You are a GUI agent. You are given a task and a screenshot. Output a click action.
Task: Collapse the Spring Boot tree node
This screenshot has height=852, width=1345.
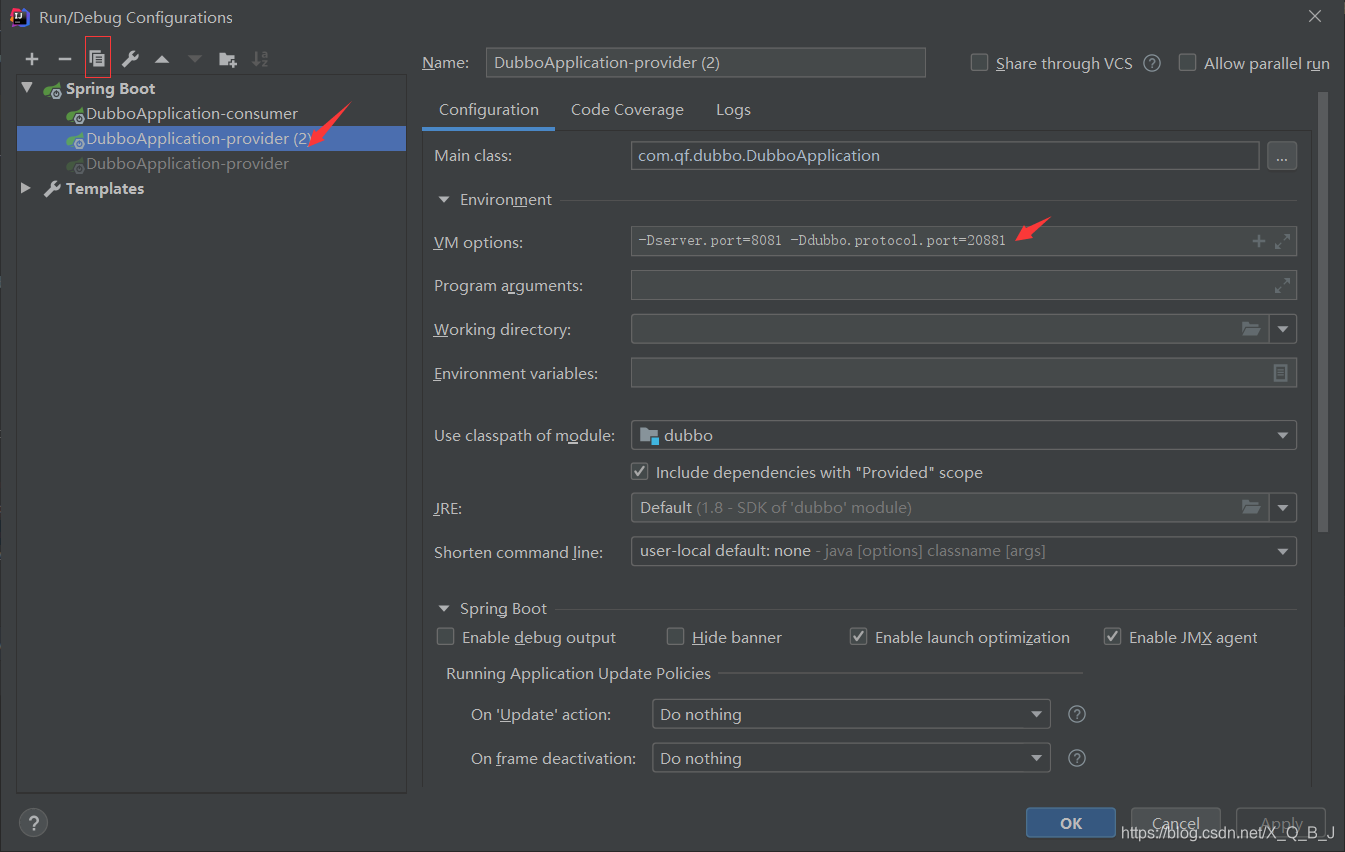click(27, 88)
